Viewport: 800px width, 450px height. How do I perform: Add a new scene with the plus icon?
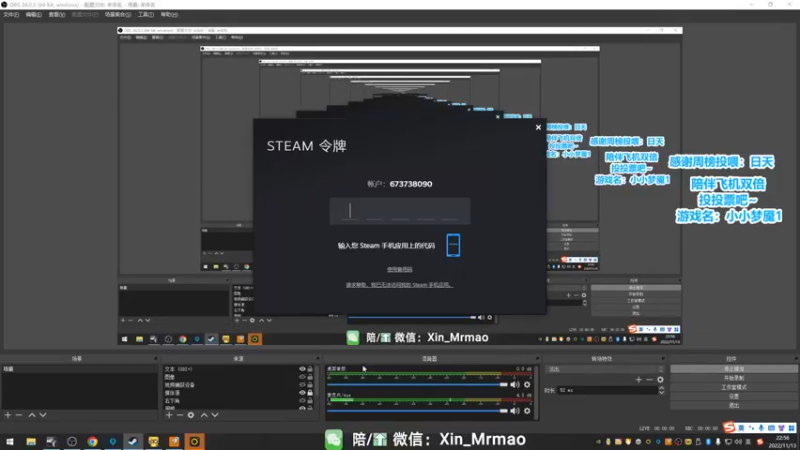[8, 415]
